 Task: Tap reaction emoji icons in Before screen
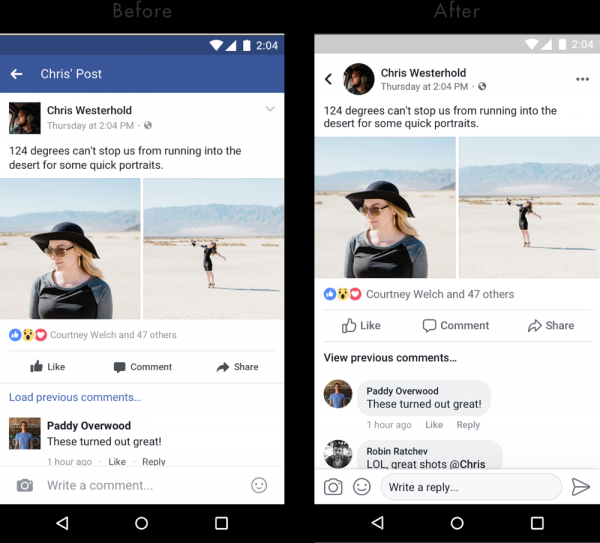pos(28,335)
